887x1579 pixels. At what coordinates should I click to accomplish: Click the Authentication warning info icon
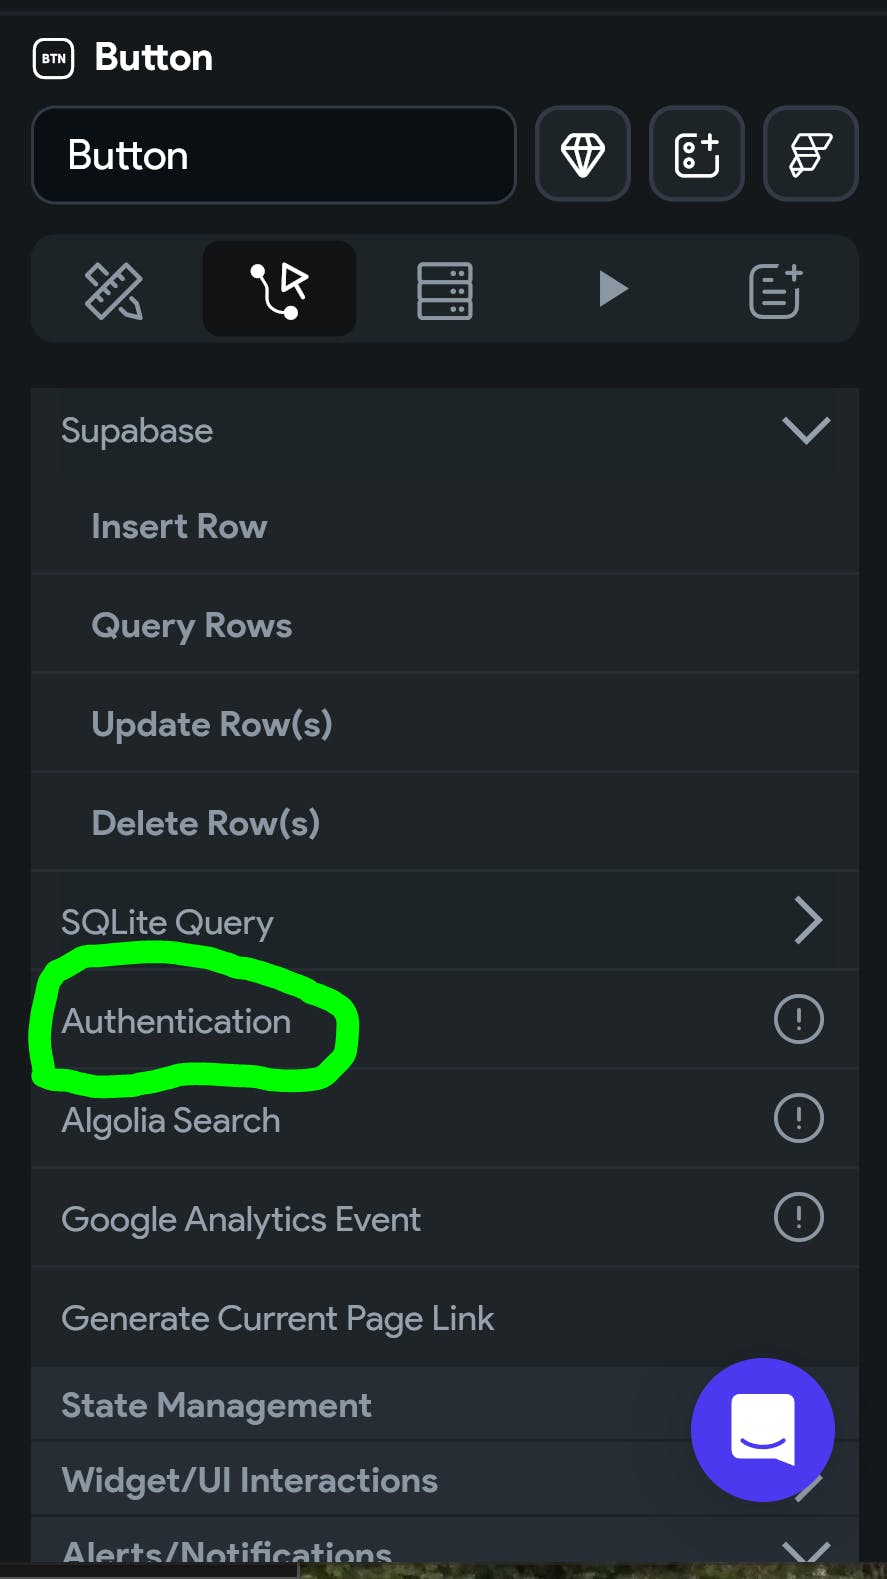pos(799,1019)
